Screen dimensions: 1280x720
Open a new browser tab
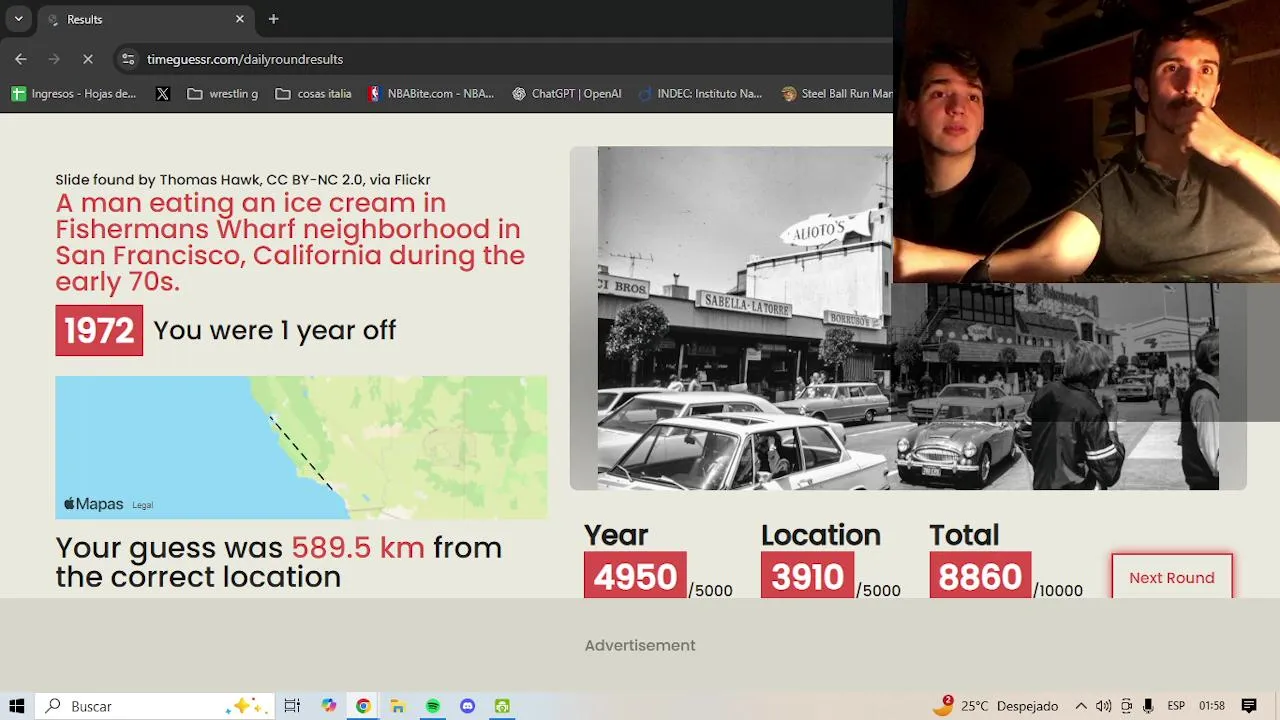[x=273, y=19]
